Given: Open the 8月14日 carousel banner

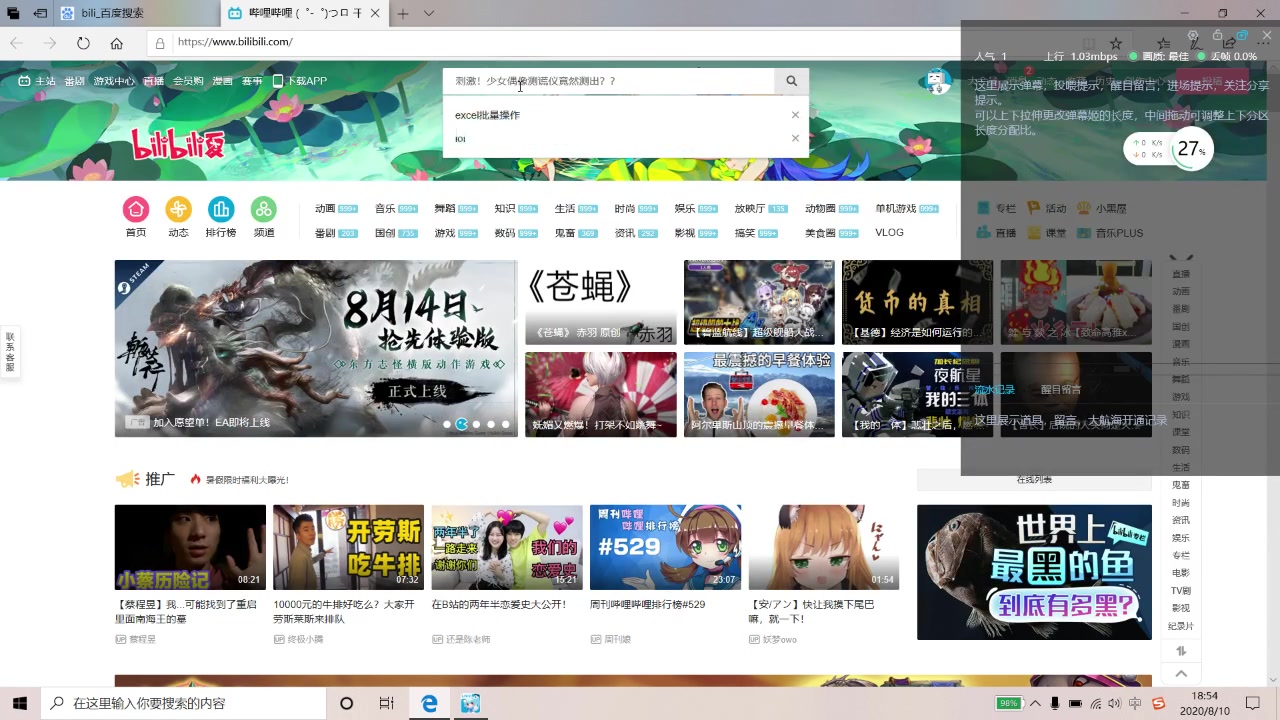Looking at the screenshot, I should point(316,348).
